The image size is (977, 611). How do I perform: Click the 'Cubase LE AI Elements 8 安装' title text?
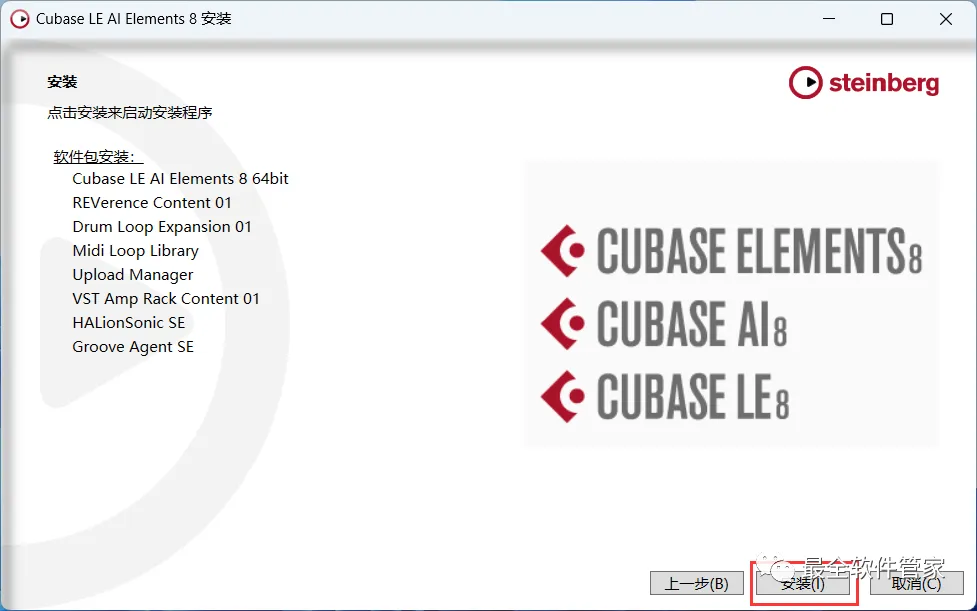point(133,19)
